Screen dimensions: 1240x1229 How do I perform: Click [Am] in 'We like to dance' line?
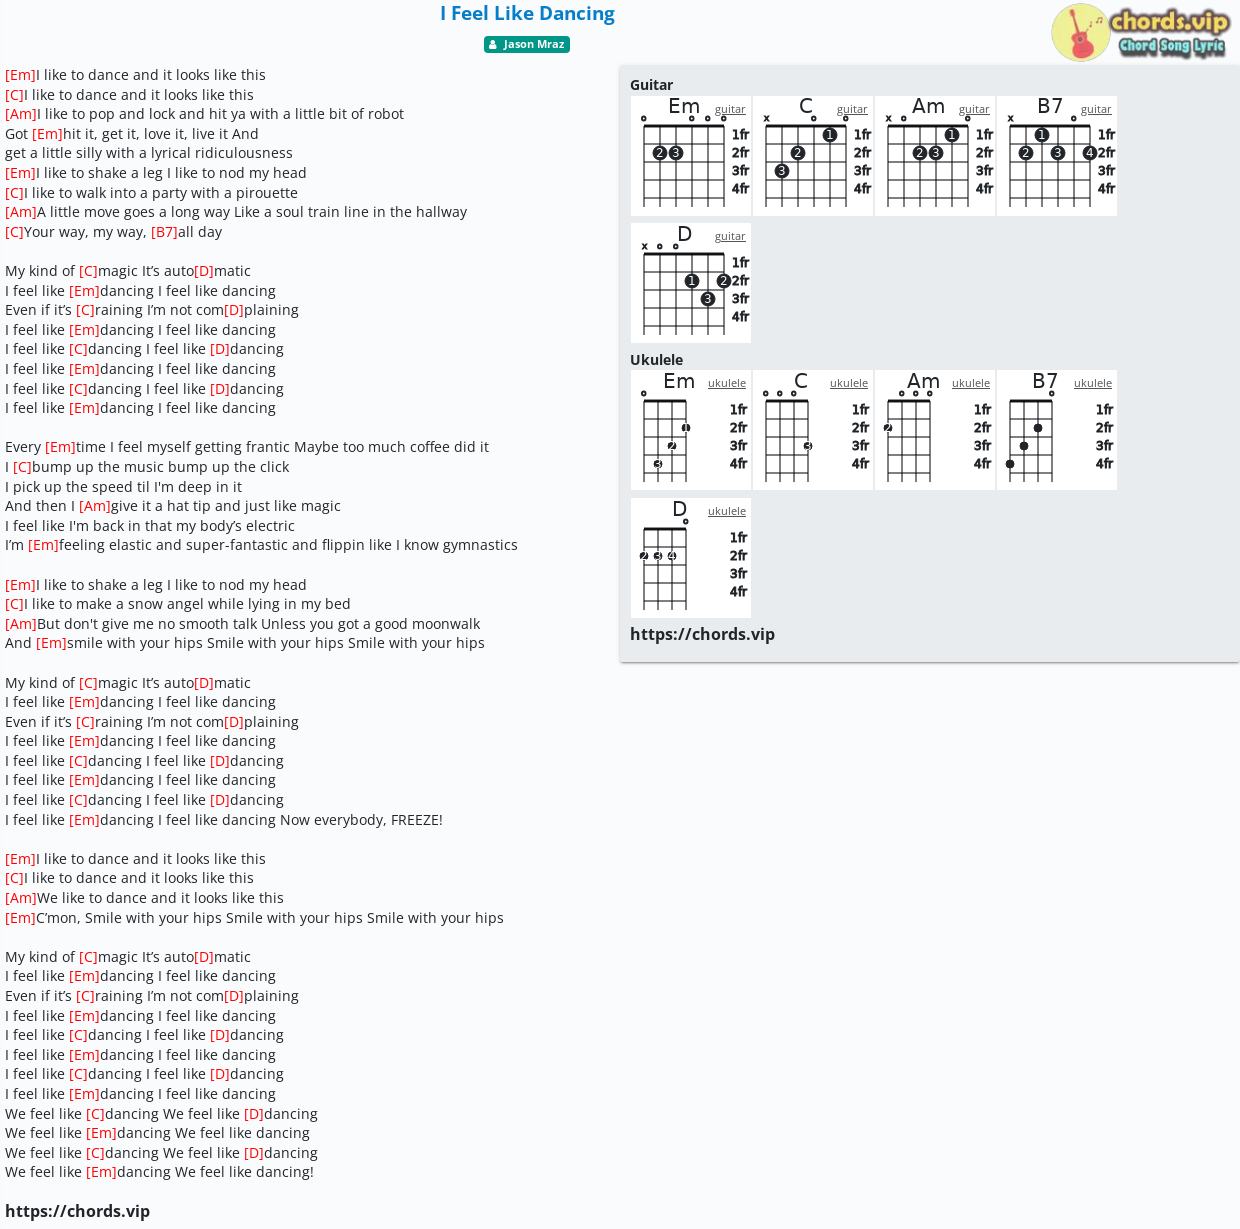pyautogui.click(x=21, y=898)
